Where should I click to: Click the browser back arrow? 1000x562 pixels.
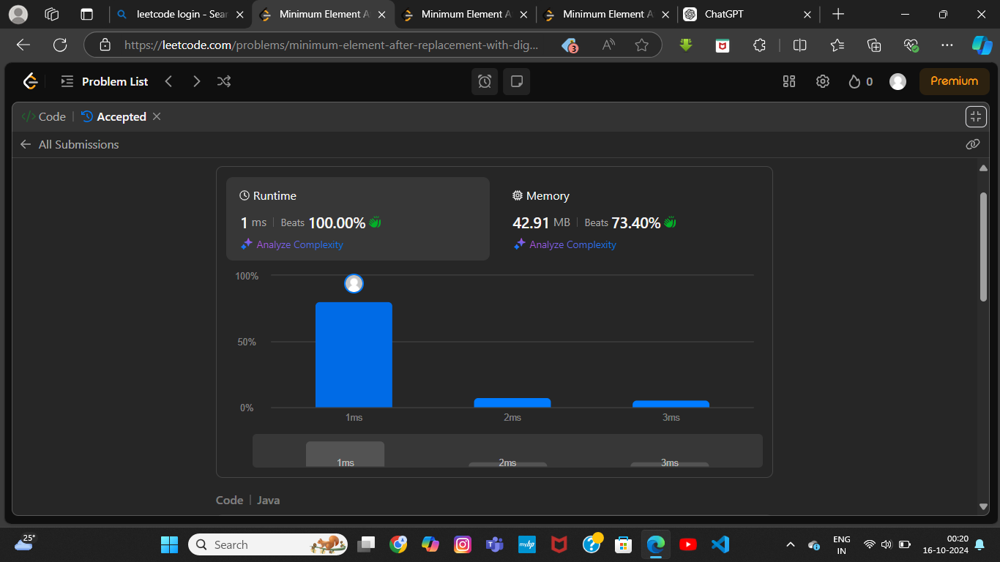(24, 45)
